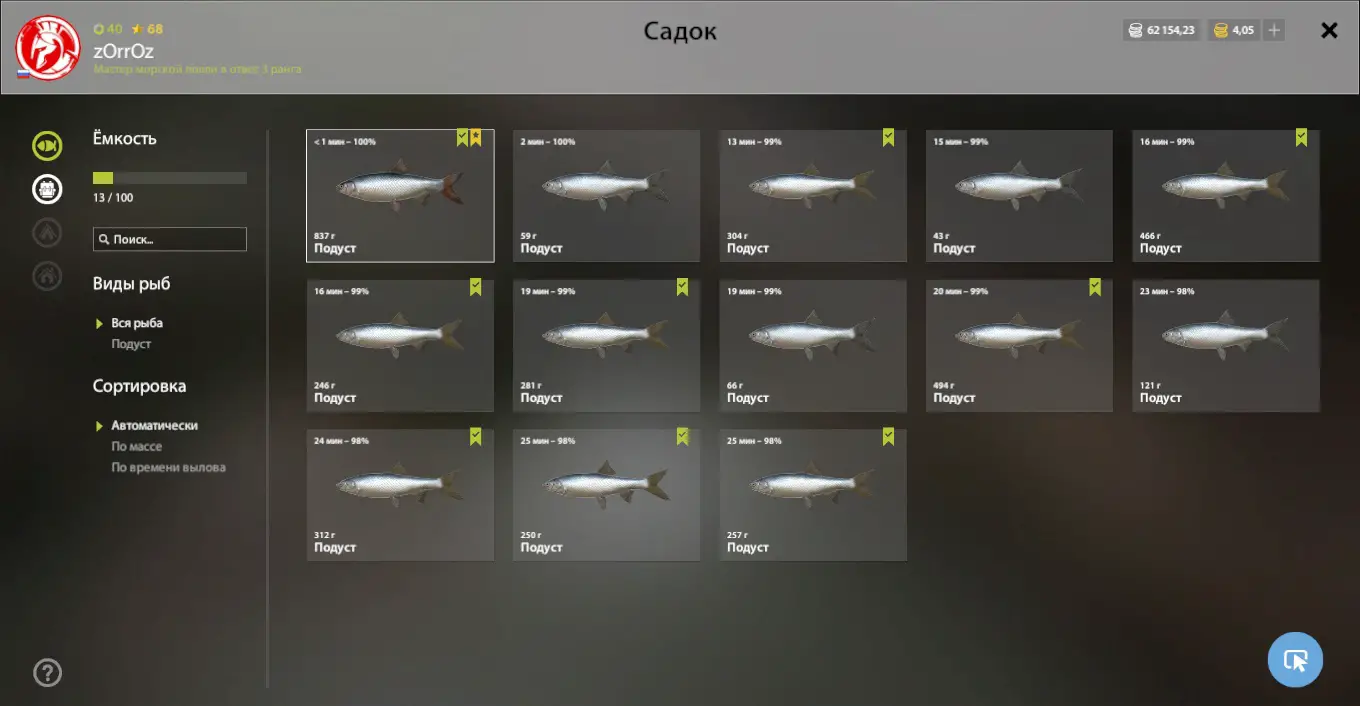The width and height of the screenshot is (1360, 706).
Task: Open the help question mark icon
Action: pos(48,673)
